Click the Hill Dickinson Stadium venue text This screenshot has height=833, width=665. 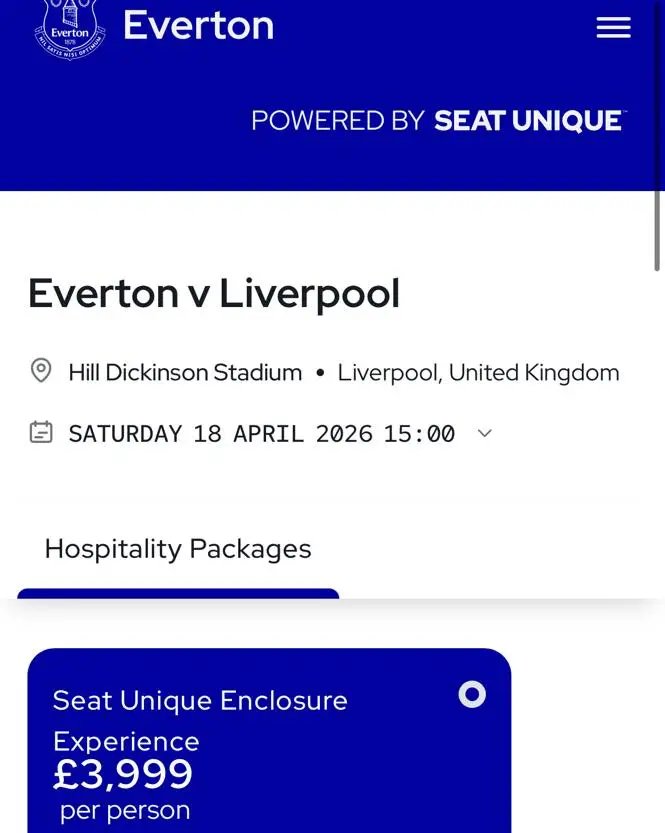click(x=185, y=373)
